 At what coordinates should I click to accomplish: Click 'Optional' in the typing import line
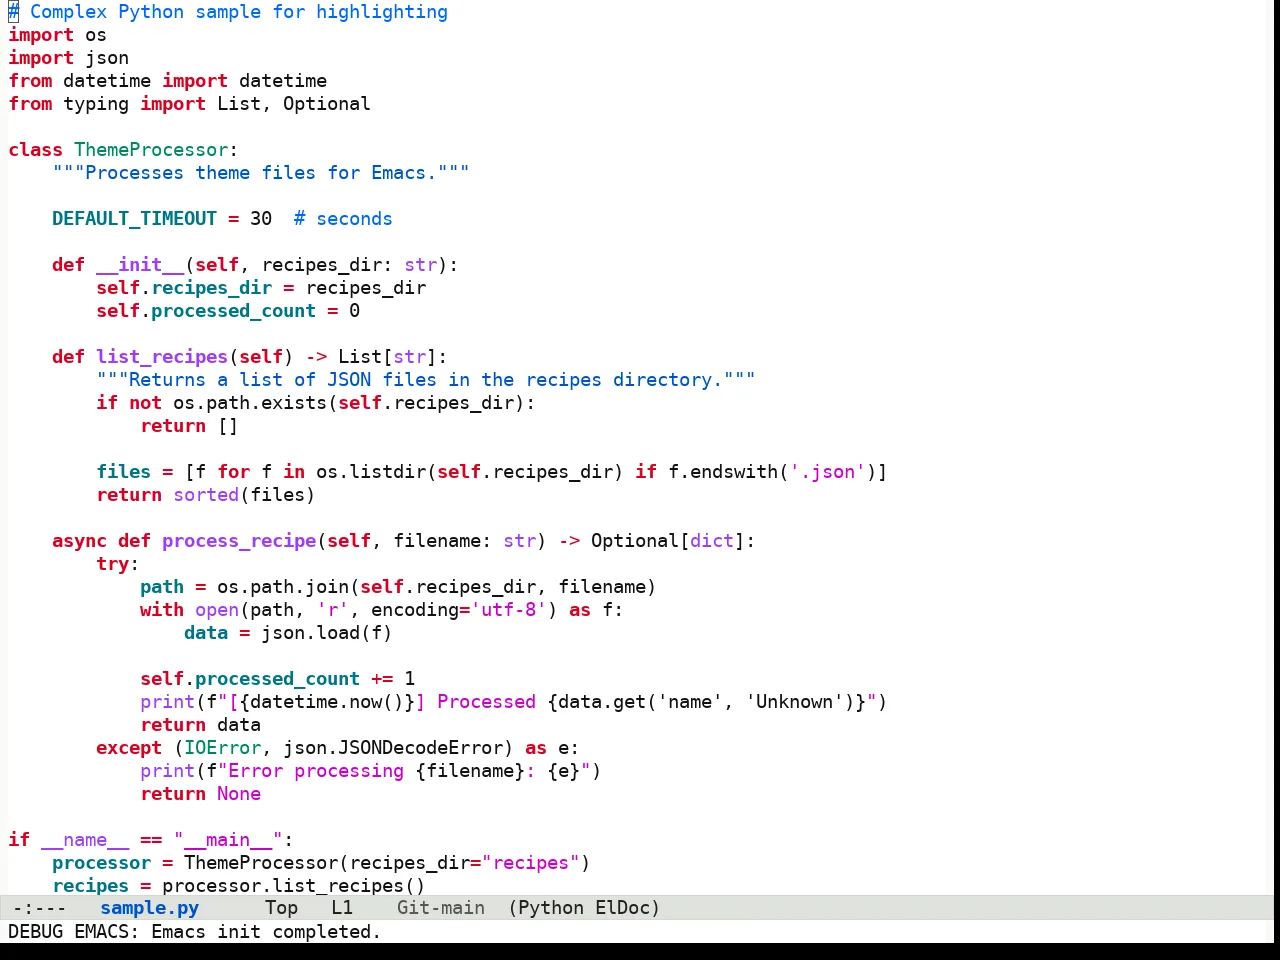point(326,104)
